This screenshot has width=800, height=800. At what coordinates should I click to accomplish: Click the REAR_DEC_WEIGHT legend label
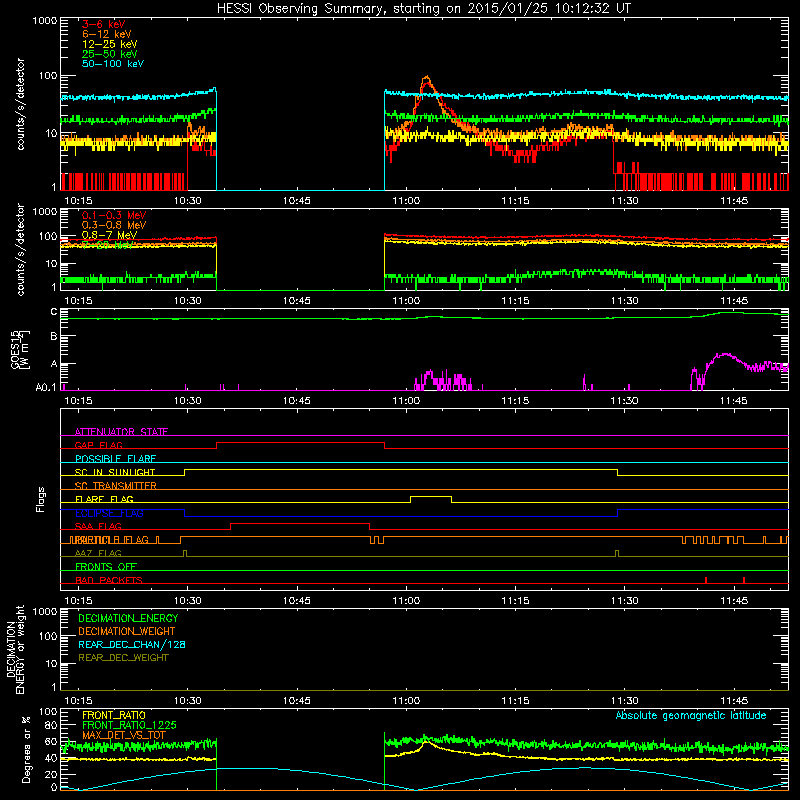[x=123, y=658]
